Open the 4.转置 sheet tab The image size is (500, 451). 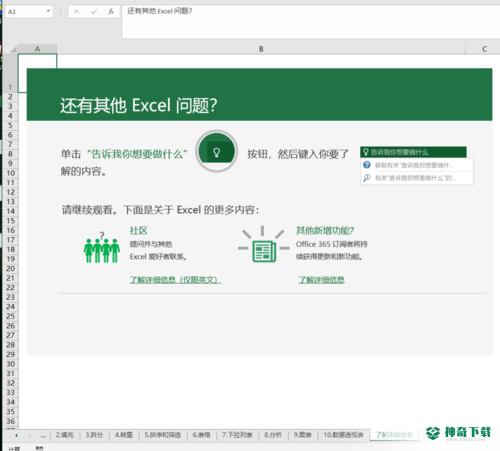pyautogui.click(x=124, y=435)
